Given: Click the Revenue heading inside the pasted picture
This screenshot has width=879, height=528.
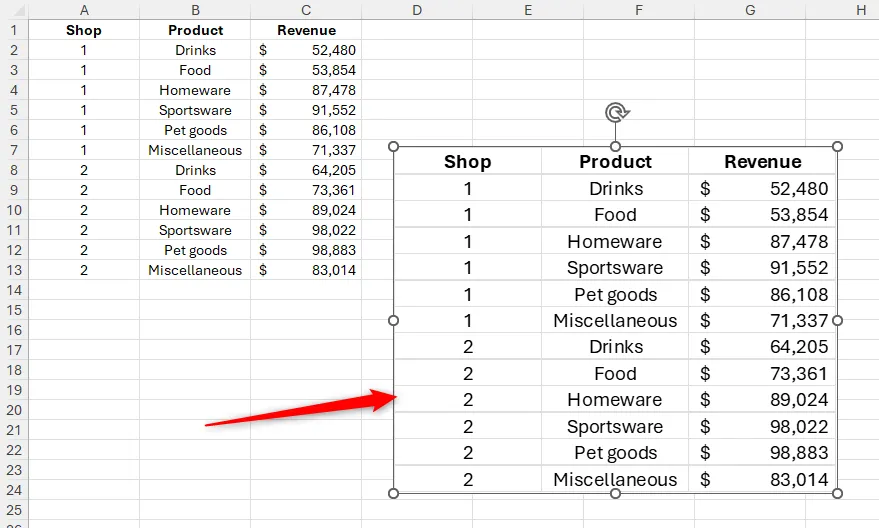Looking at the screenshot, I should 763,162.
